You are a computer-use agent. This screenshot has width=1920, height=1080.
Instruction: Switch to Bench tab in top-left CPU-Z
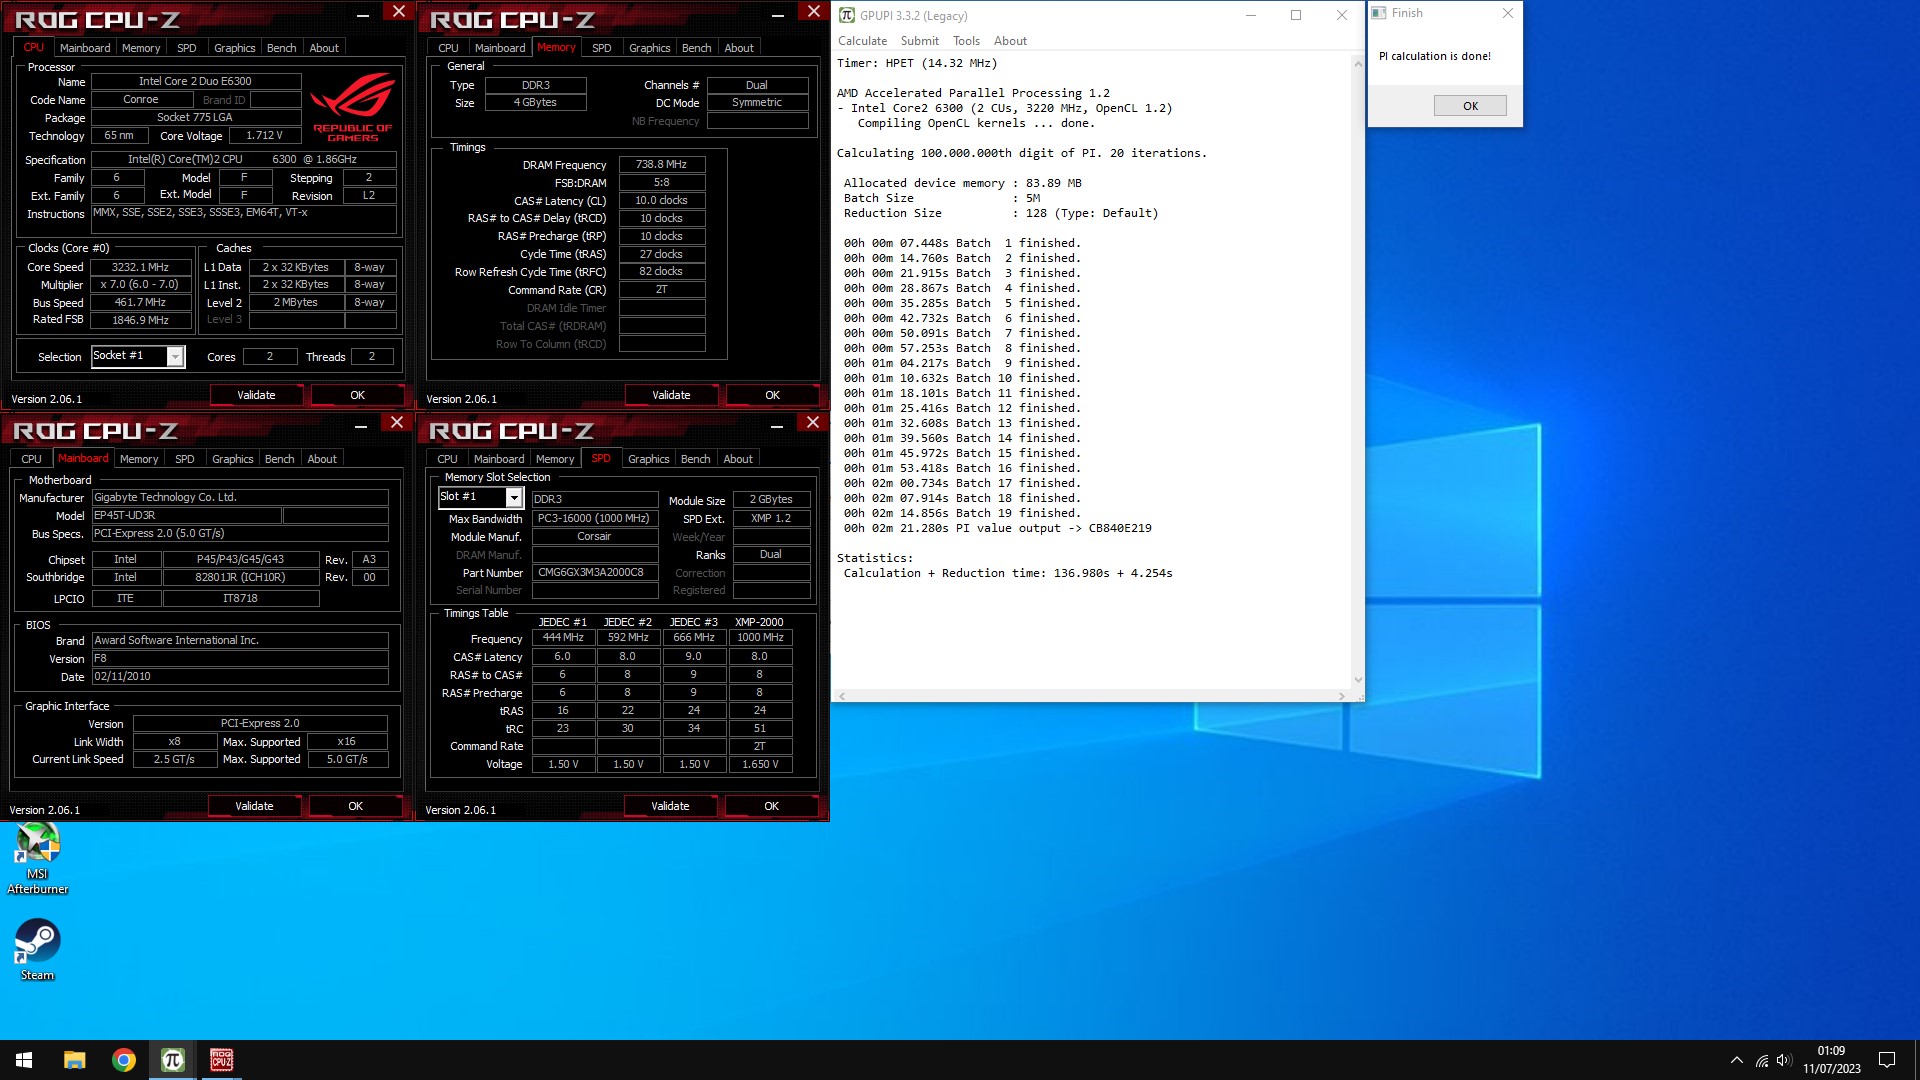281,48
